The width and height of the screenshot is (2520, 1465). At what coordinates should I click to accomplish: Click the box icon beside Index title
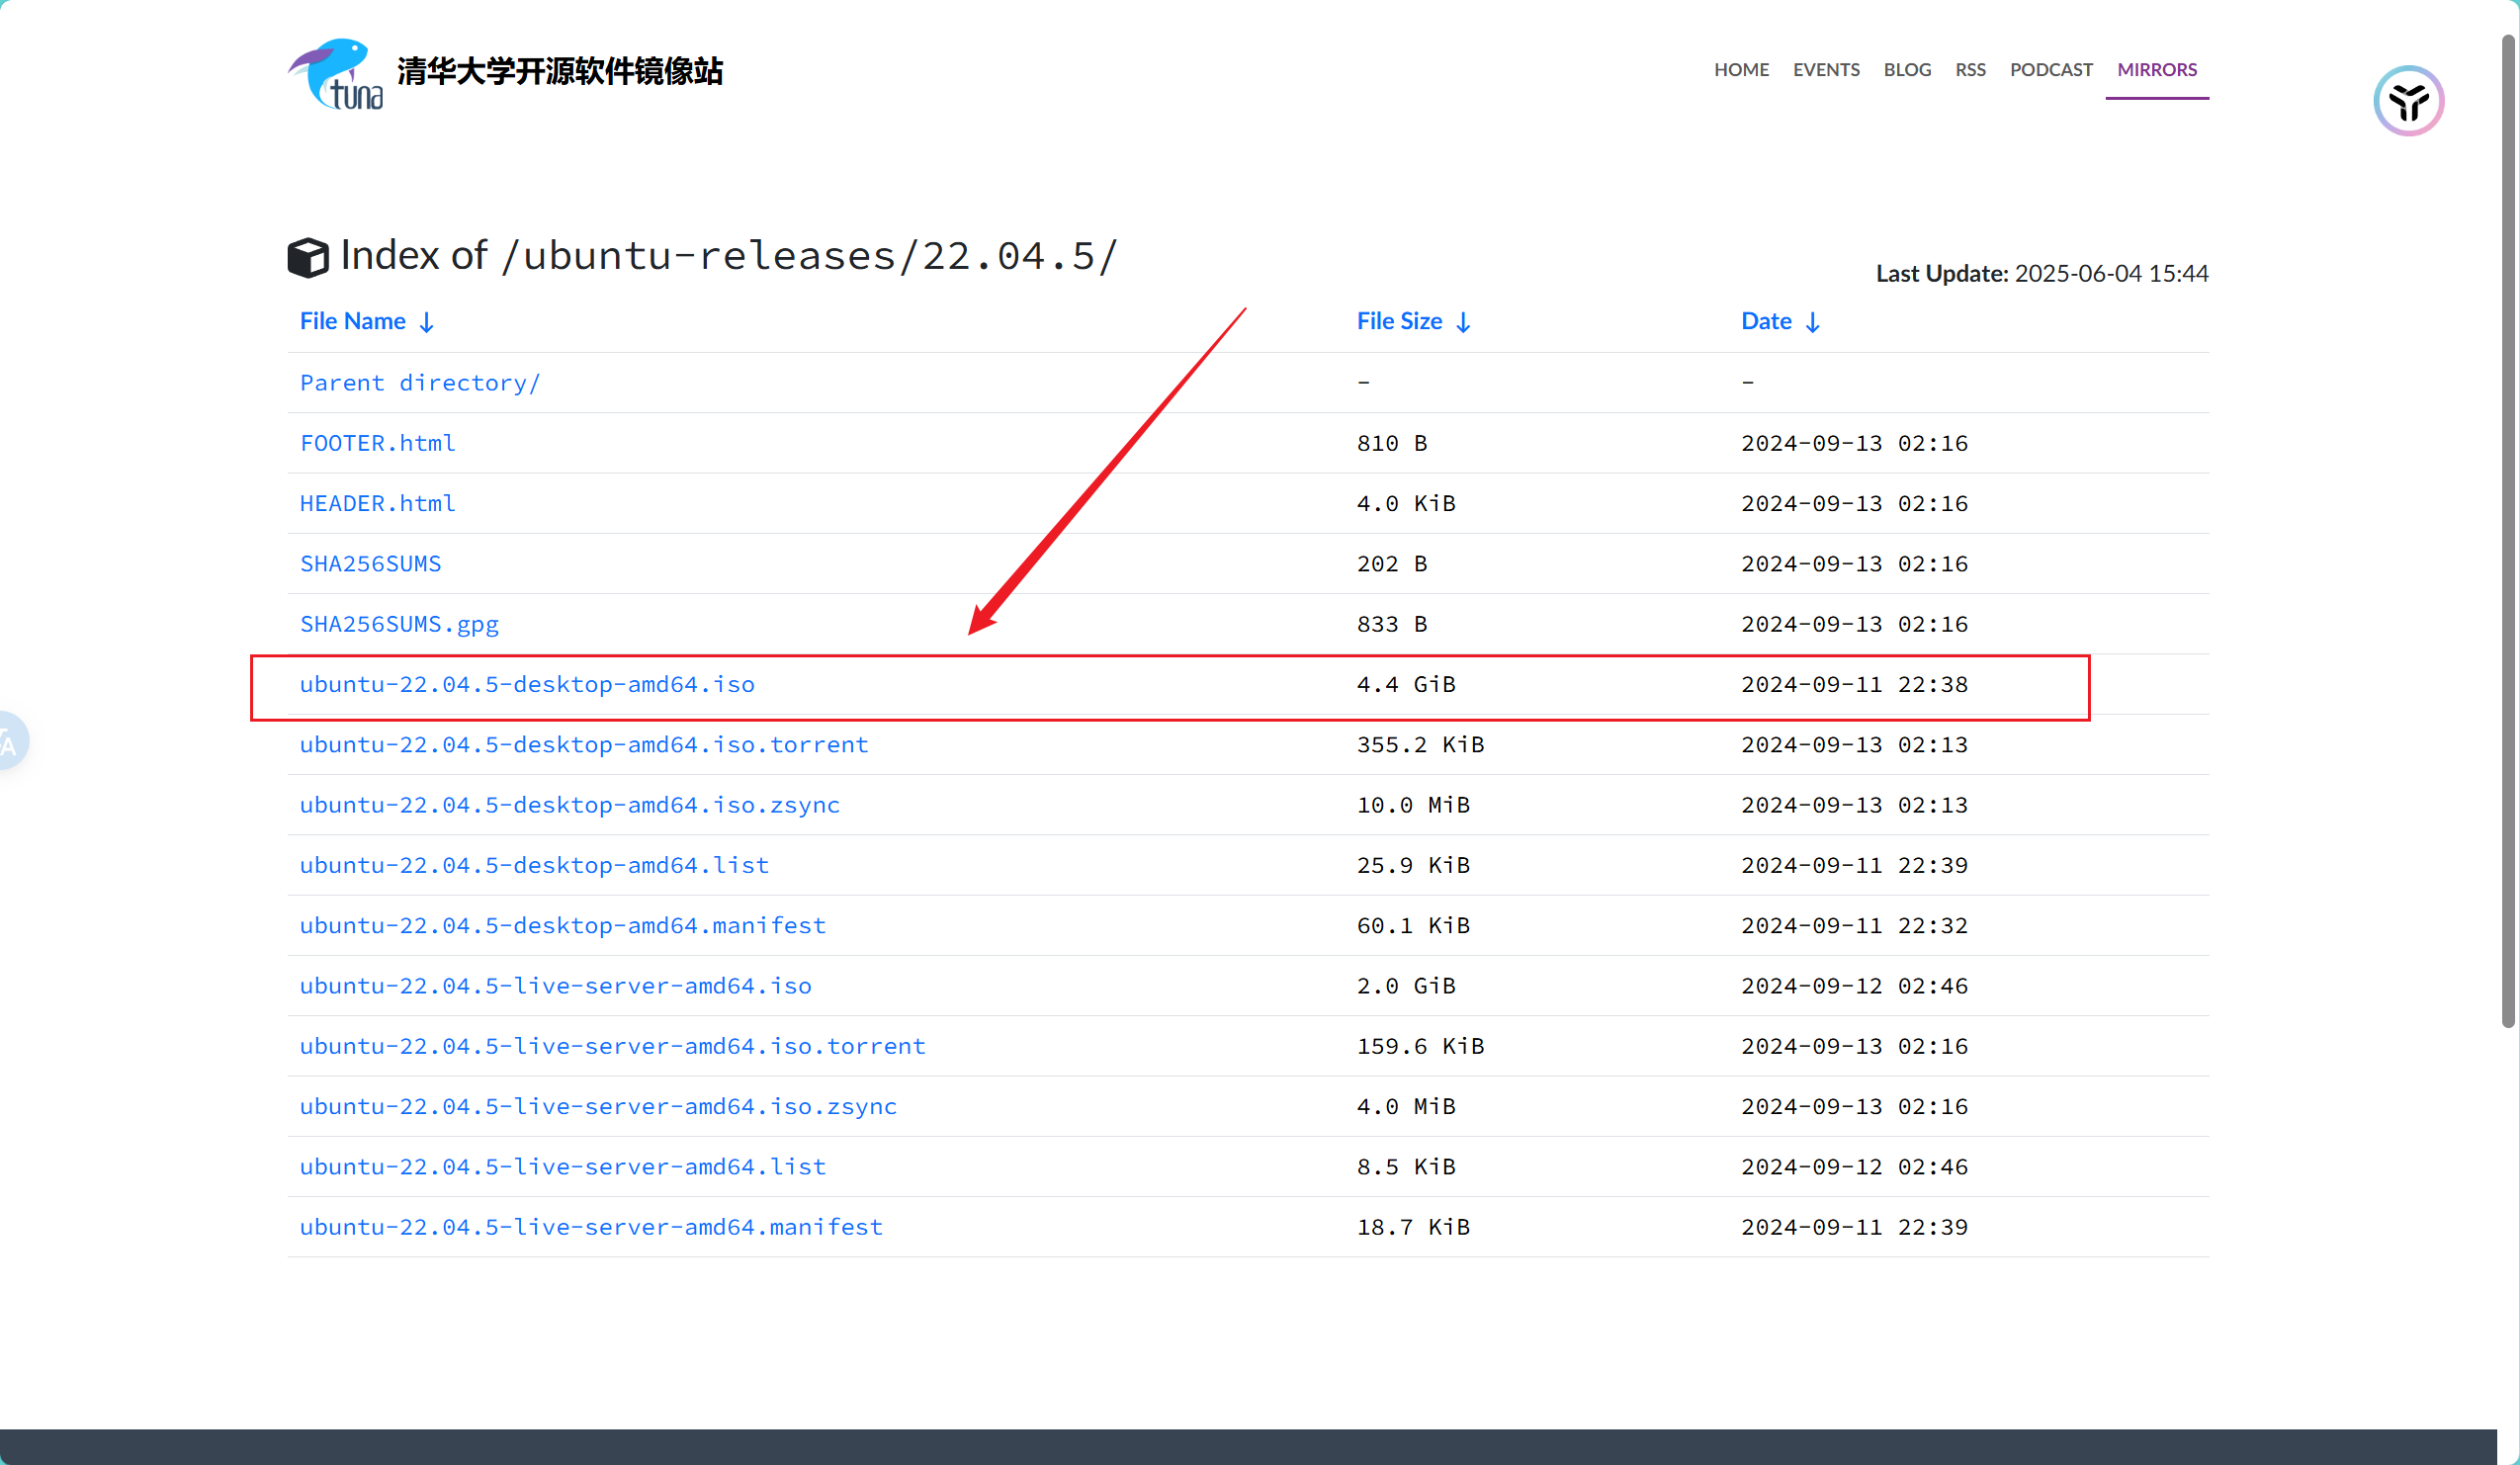(307, 257)
